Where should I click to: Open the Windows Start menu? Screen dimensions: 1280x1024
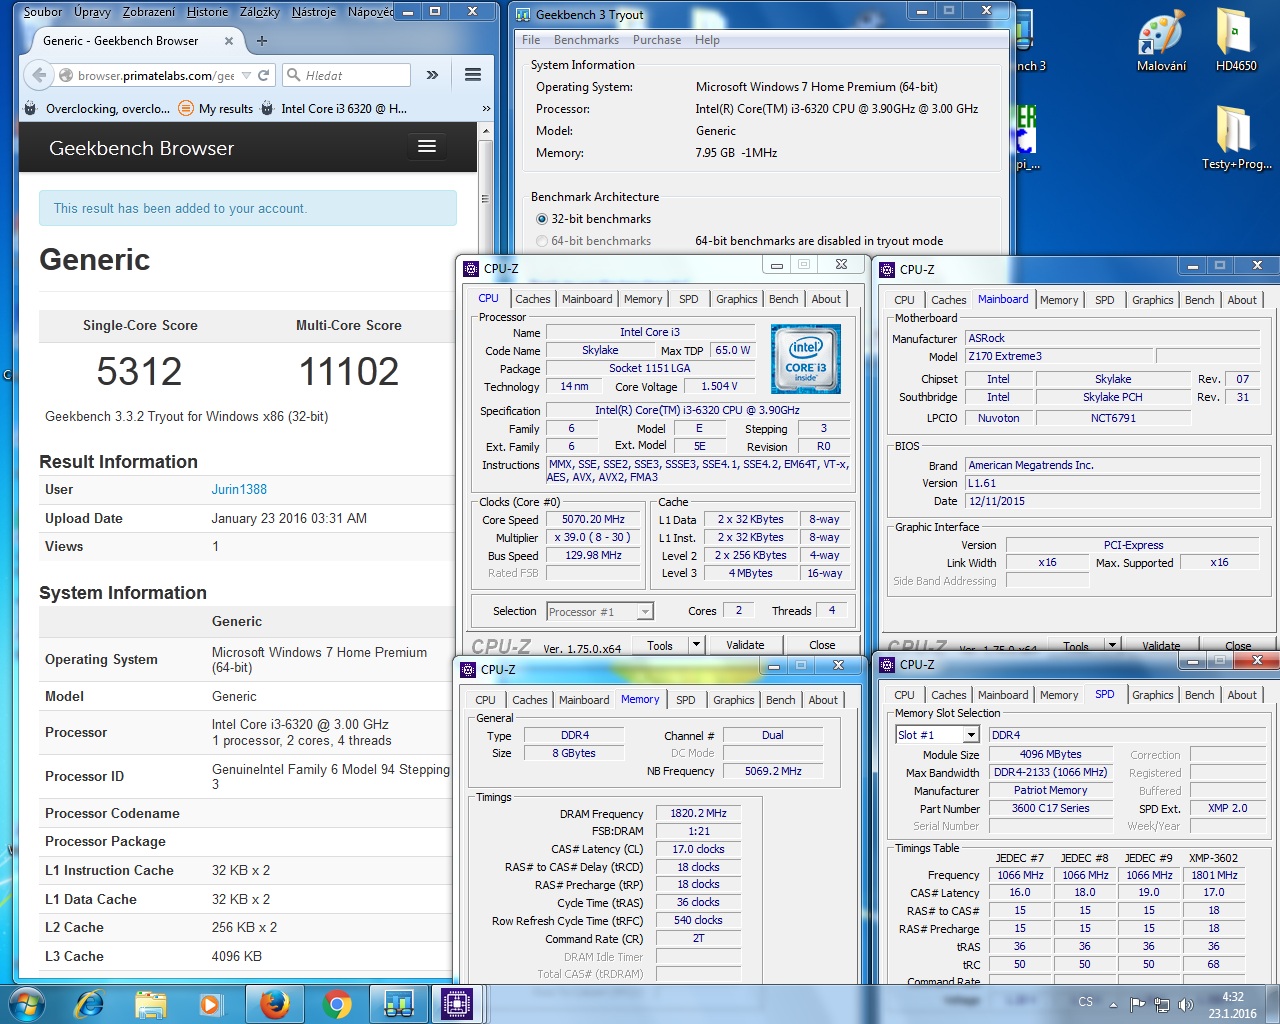click(26, 1004)
